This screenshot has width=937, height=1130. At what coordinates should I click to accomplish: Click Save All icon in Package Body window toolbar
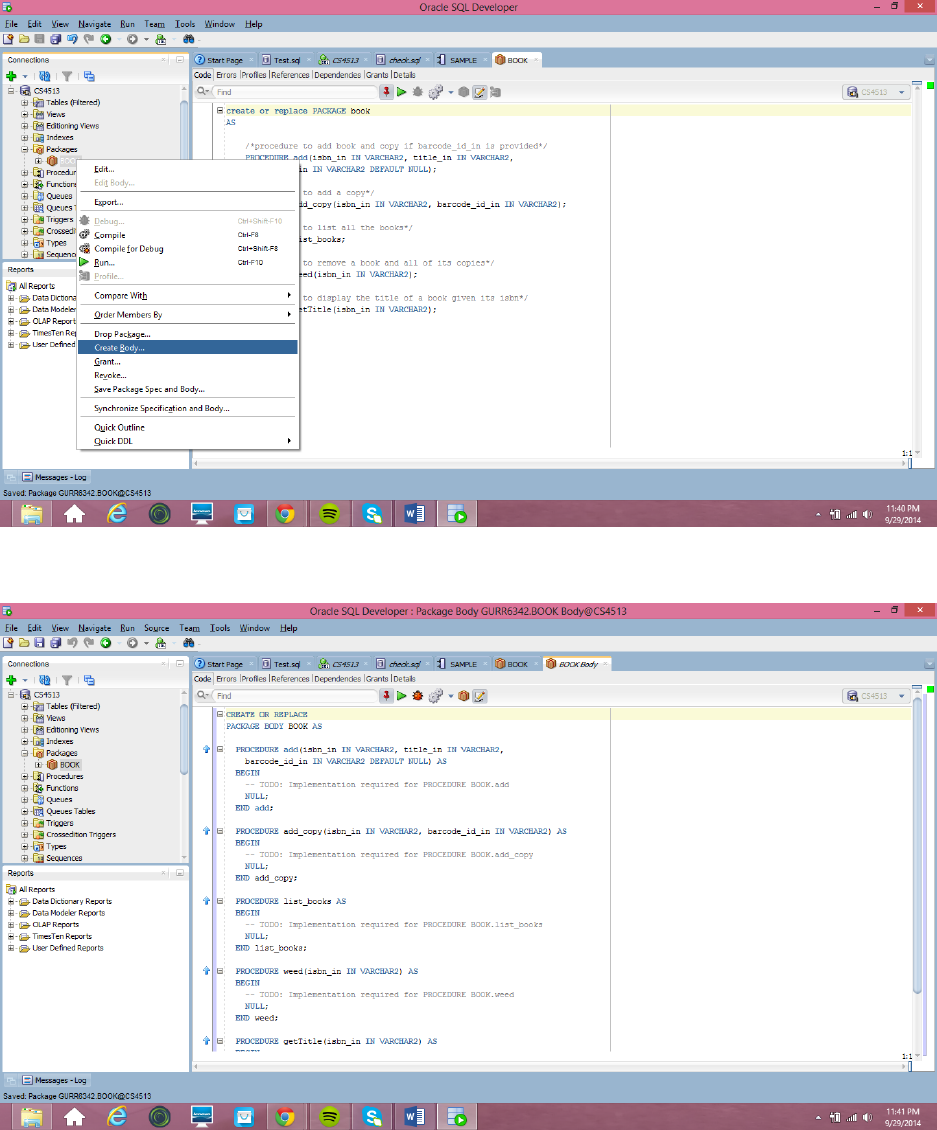point(55,643)
